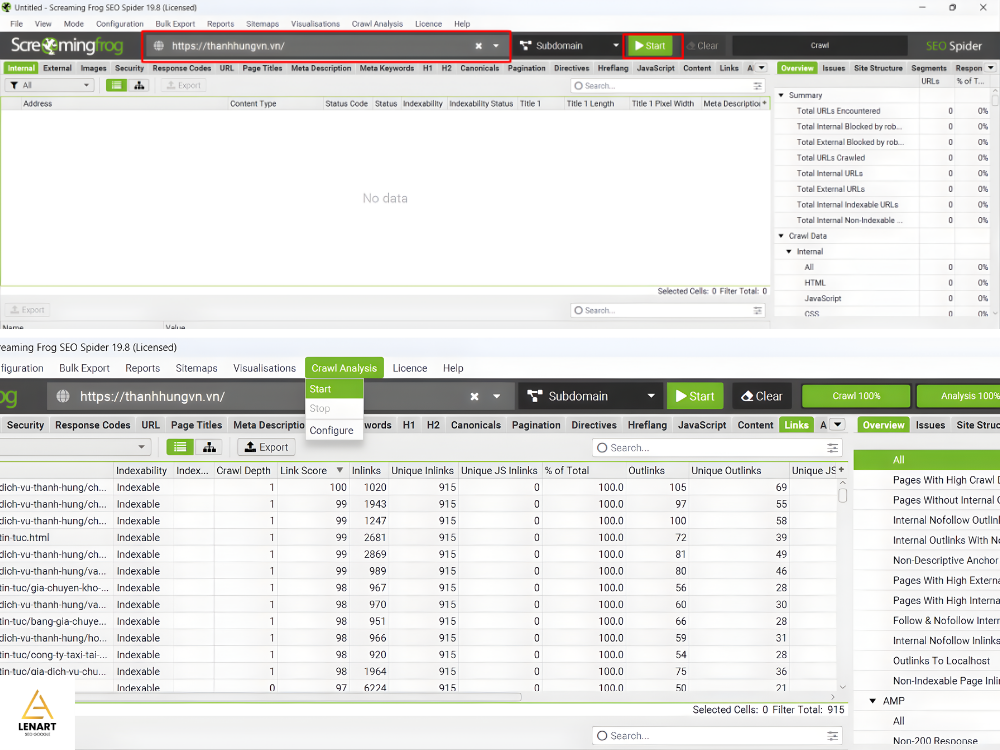This screenshot has width=1000, height=750.
Task: Click the enabled Export button
Action: [266, 447]
